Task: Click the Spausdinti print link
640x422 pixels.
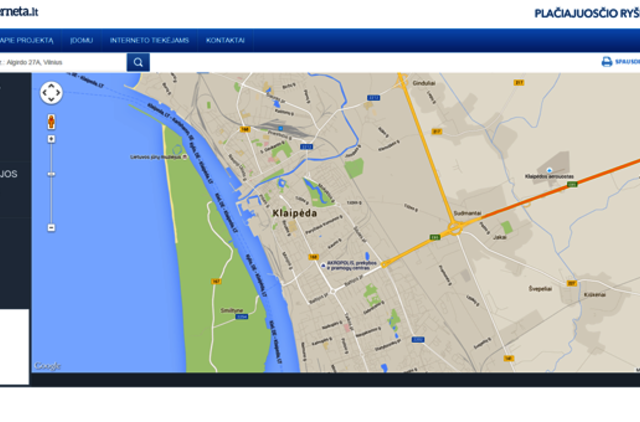Action: click(627, 62)
